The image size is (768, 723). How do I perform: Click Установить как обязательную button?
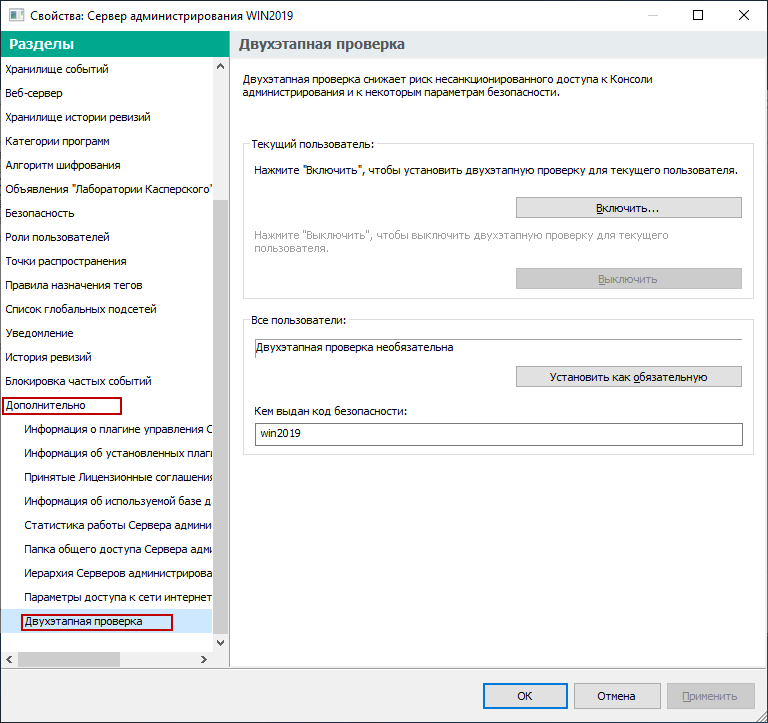(628, 377)
